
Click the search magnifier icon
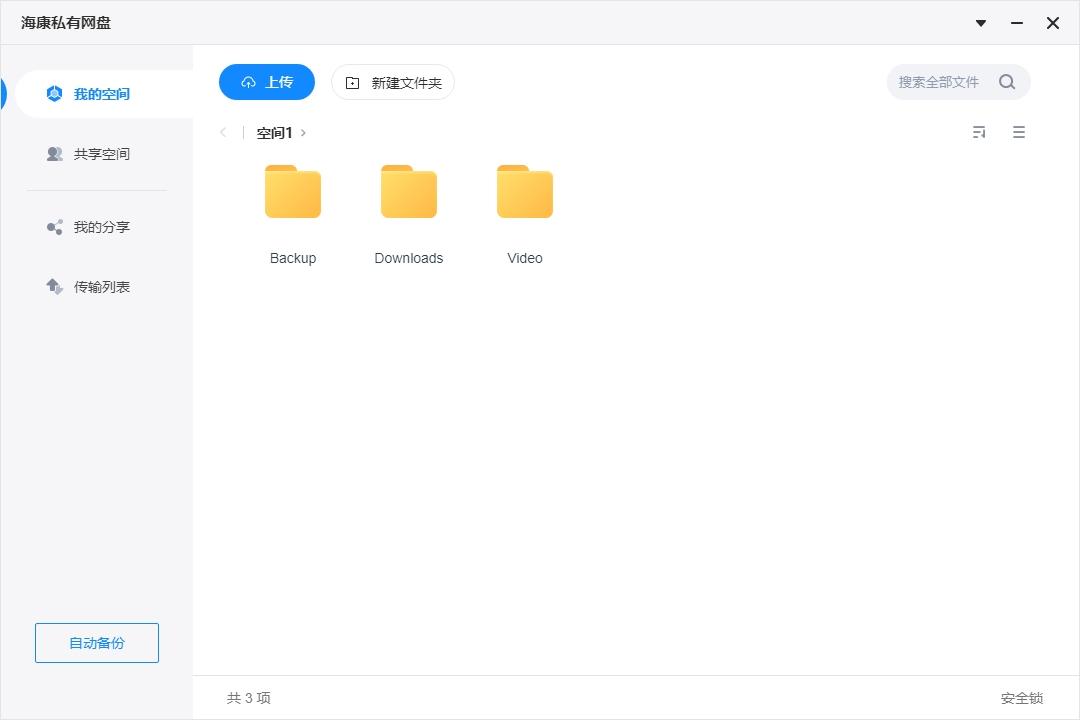[x=1007, y=82]
